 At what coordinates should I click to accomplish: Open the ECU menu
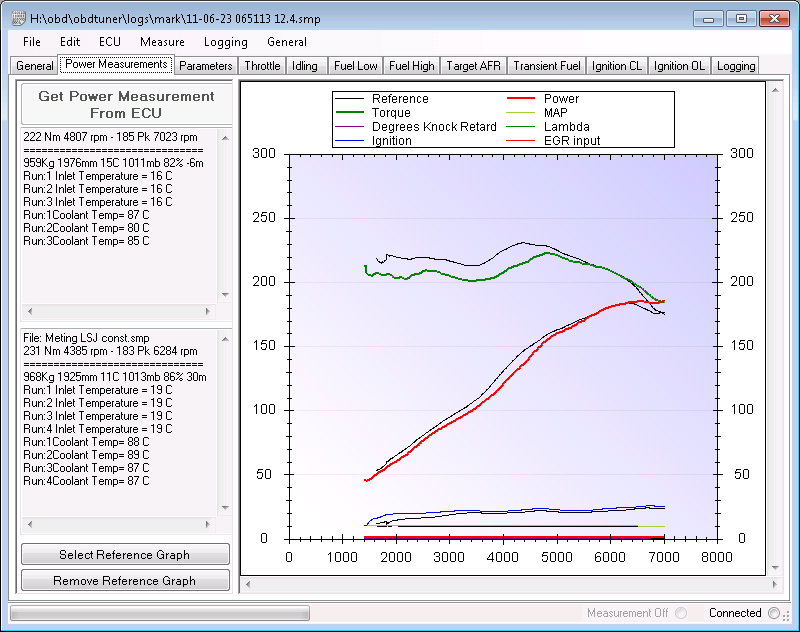(110, 42)
